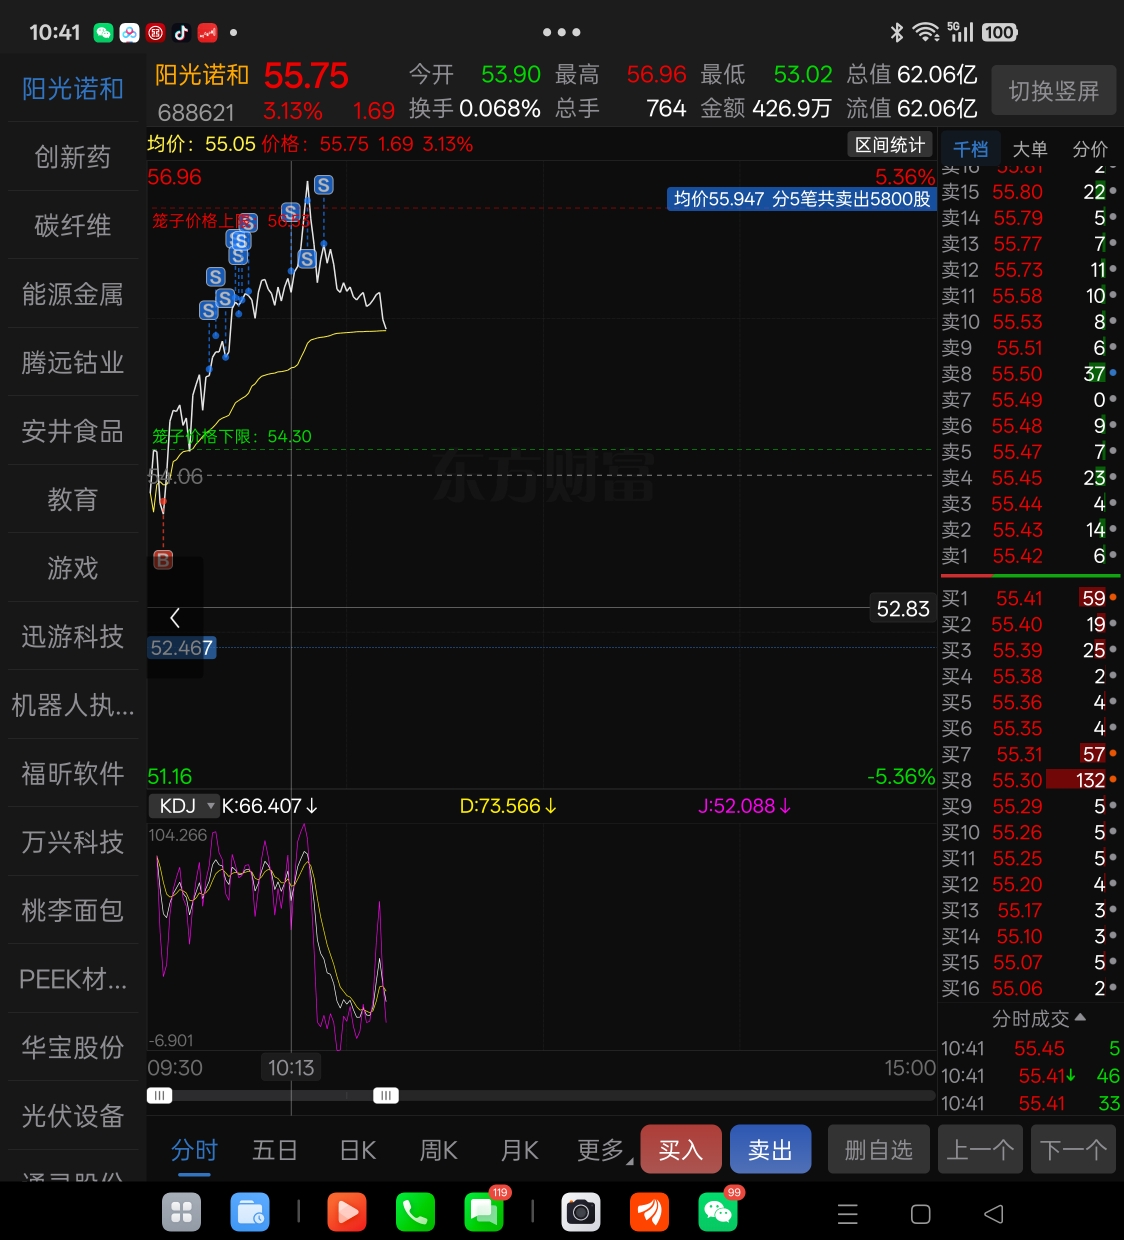This screenshot has height=1240, width=1124.
Task: Select the 分价 tab
Action: coord(1090,149)
